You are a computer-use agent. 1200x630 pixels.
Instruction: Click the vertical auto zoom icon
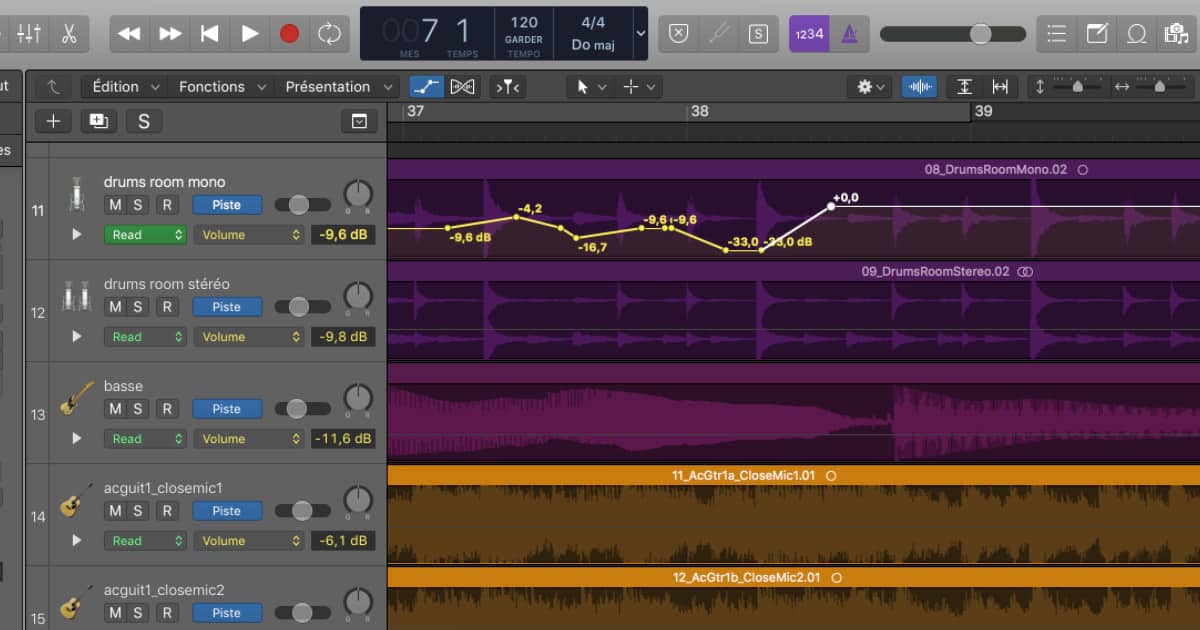click(x=964, y=87)
